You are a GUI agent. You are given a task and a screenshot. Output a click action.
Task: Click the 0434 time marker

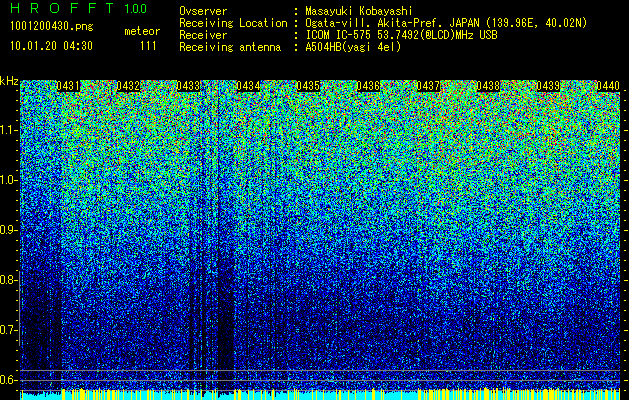[x=248, y=86]
